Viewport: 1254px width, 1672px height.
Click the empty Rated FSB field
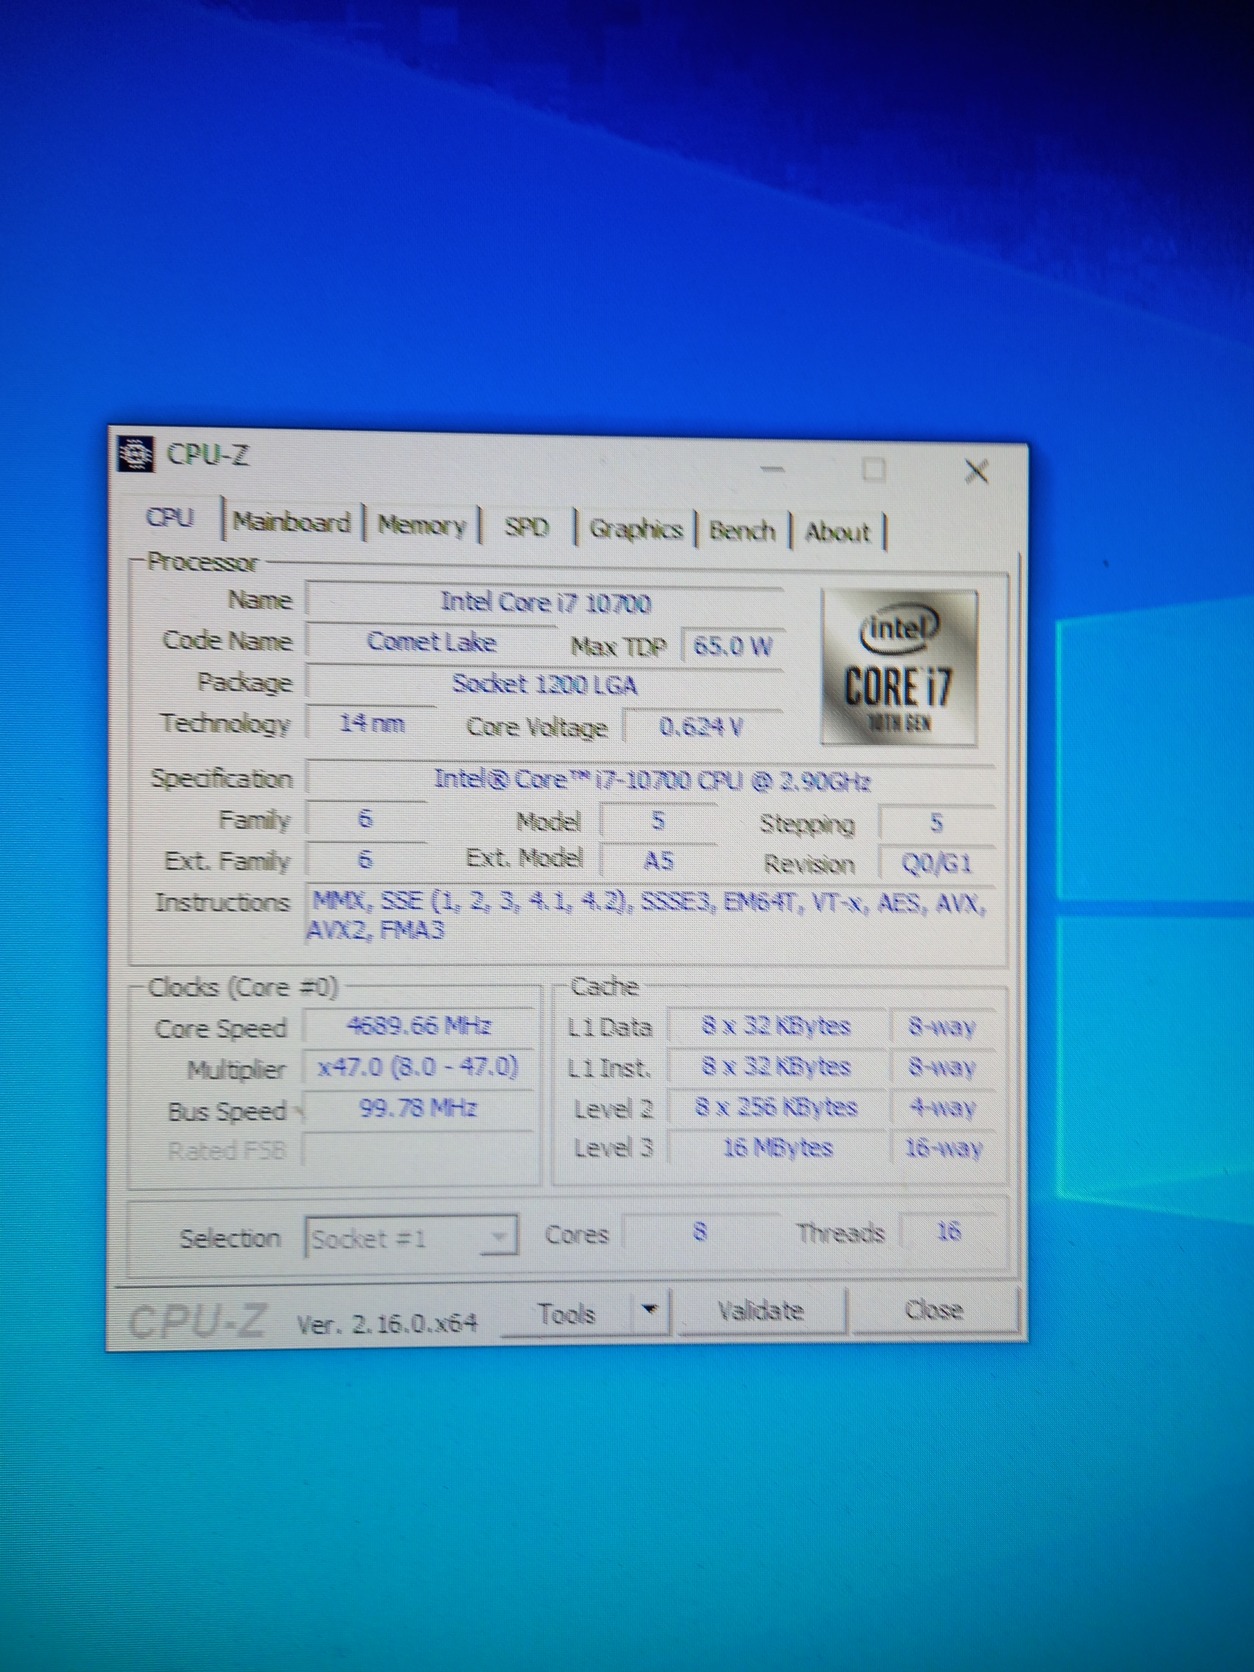[418, 1150]
